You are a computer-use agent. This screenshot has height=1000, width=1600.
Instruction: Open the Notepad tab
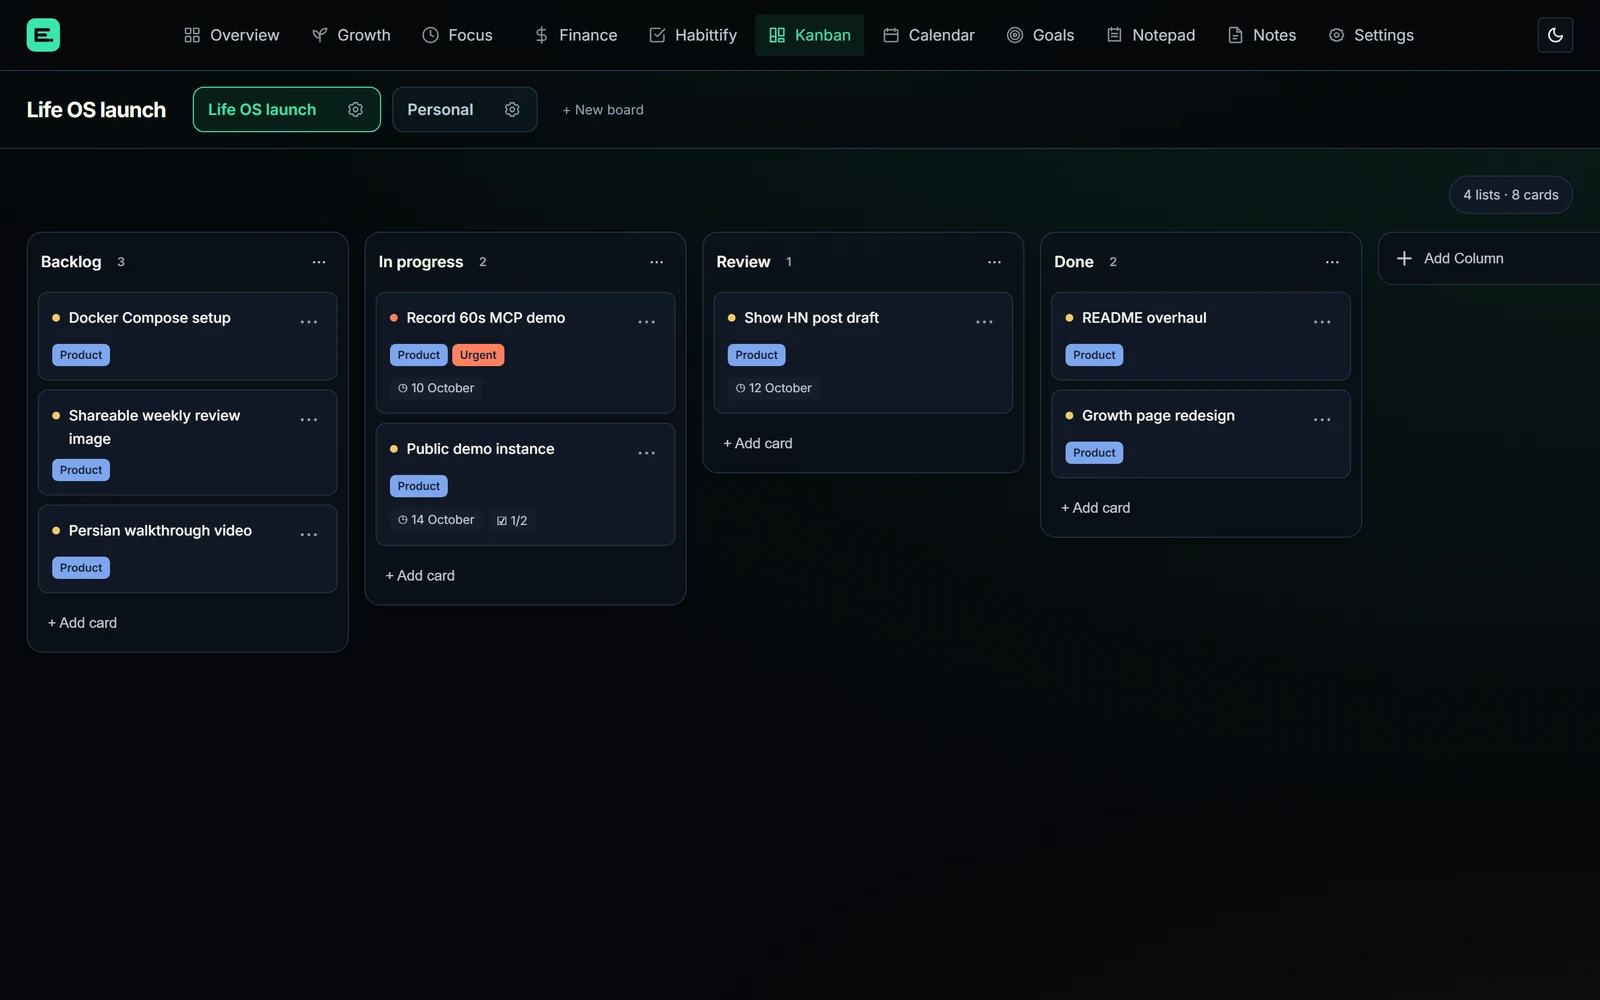pyautogui.click(x=1151, y=35)
